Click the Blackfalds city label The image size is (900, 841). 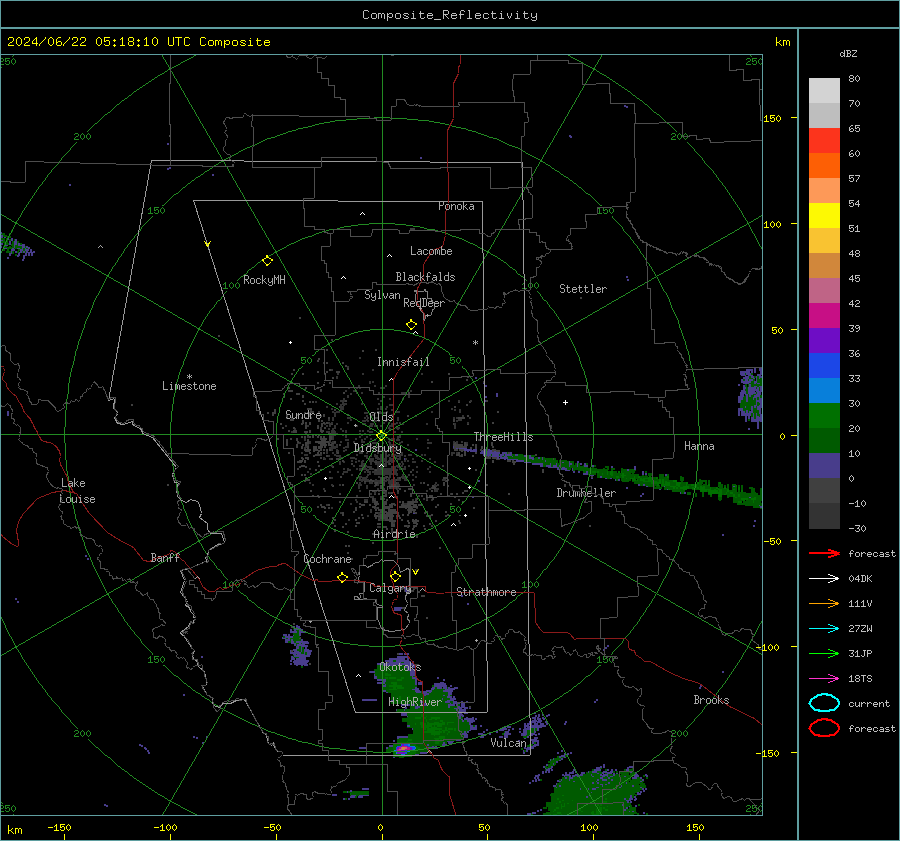click(425, 277)
